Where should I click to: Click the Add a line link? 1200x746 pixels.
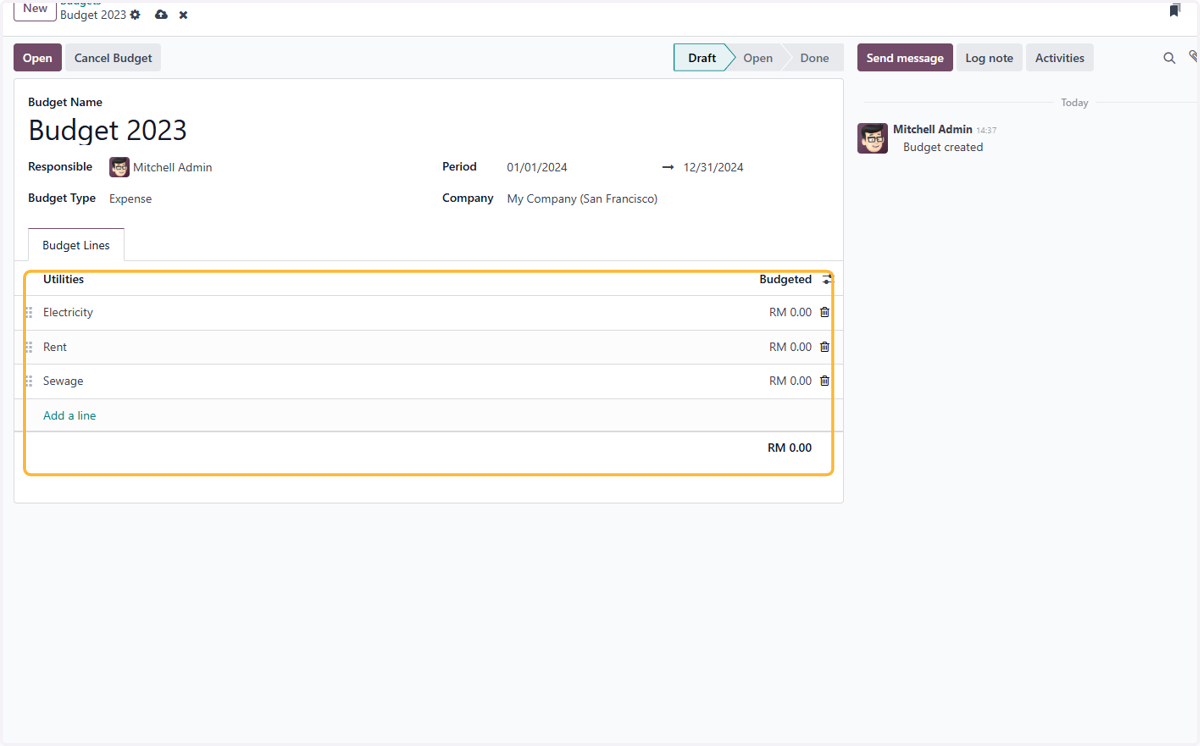click(x=70, y=416)
